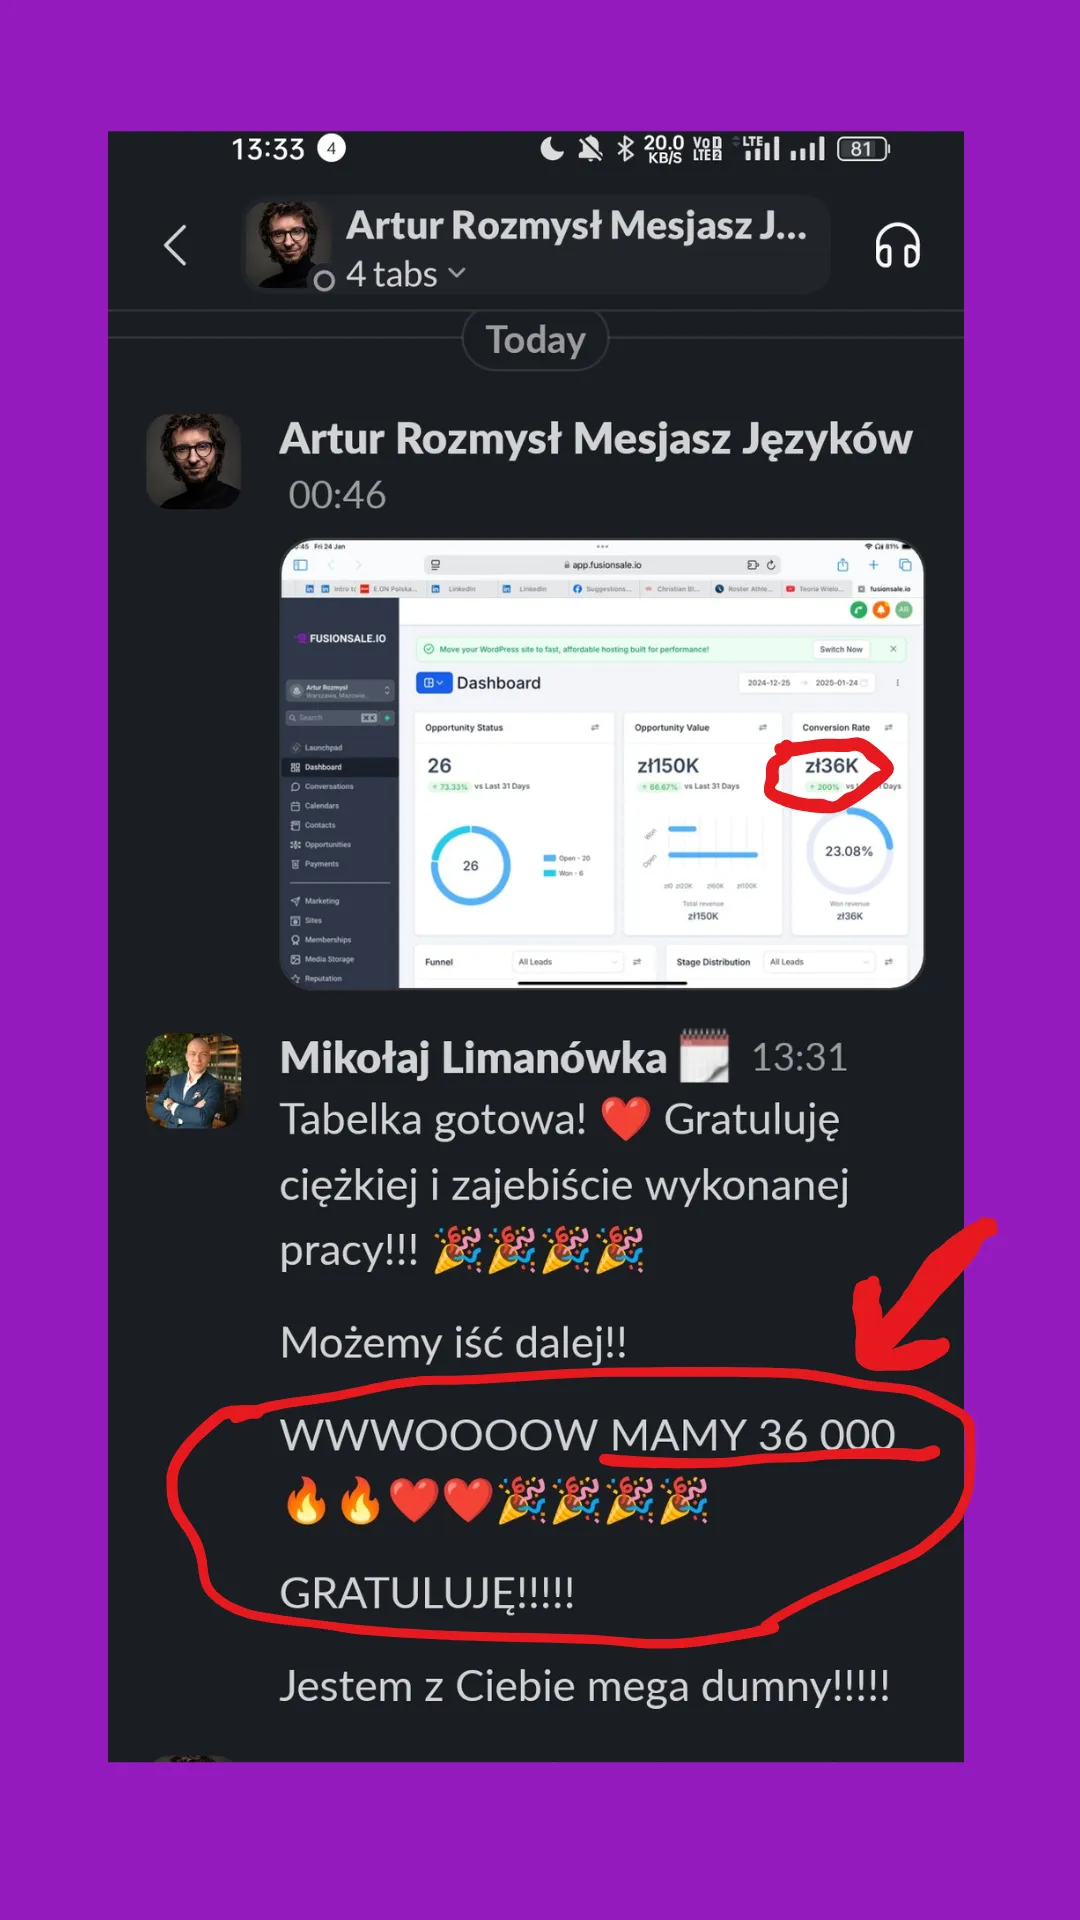Tap the Bluetooth icon in status bar
Image resolution: width=1080 pixels, height=1920 pixels.
click(x=626, y=149)
